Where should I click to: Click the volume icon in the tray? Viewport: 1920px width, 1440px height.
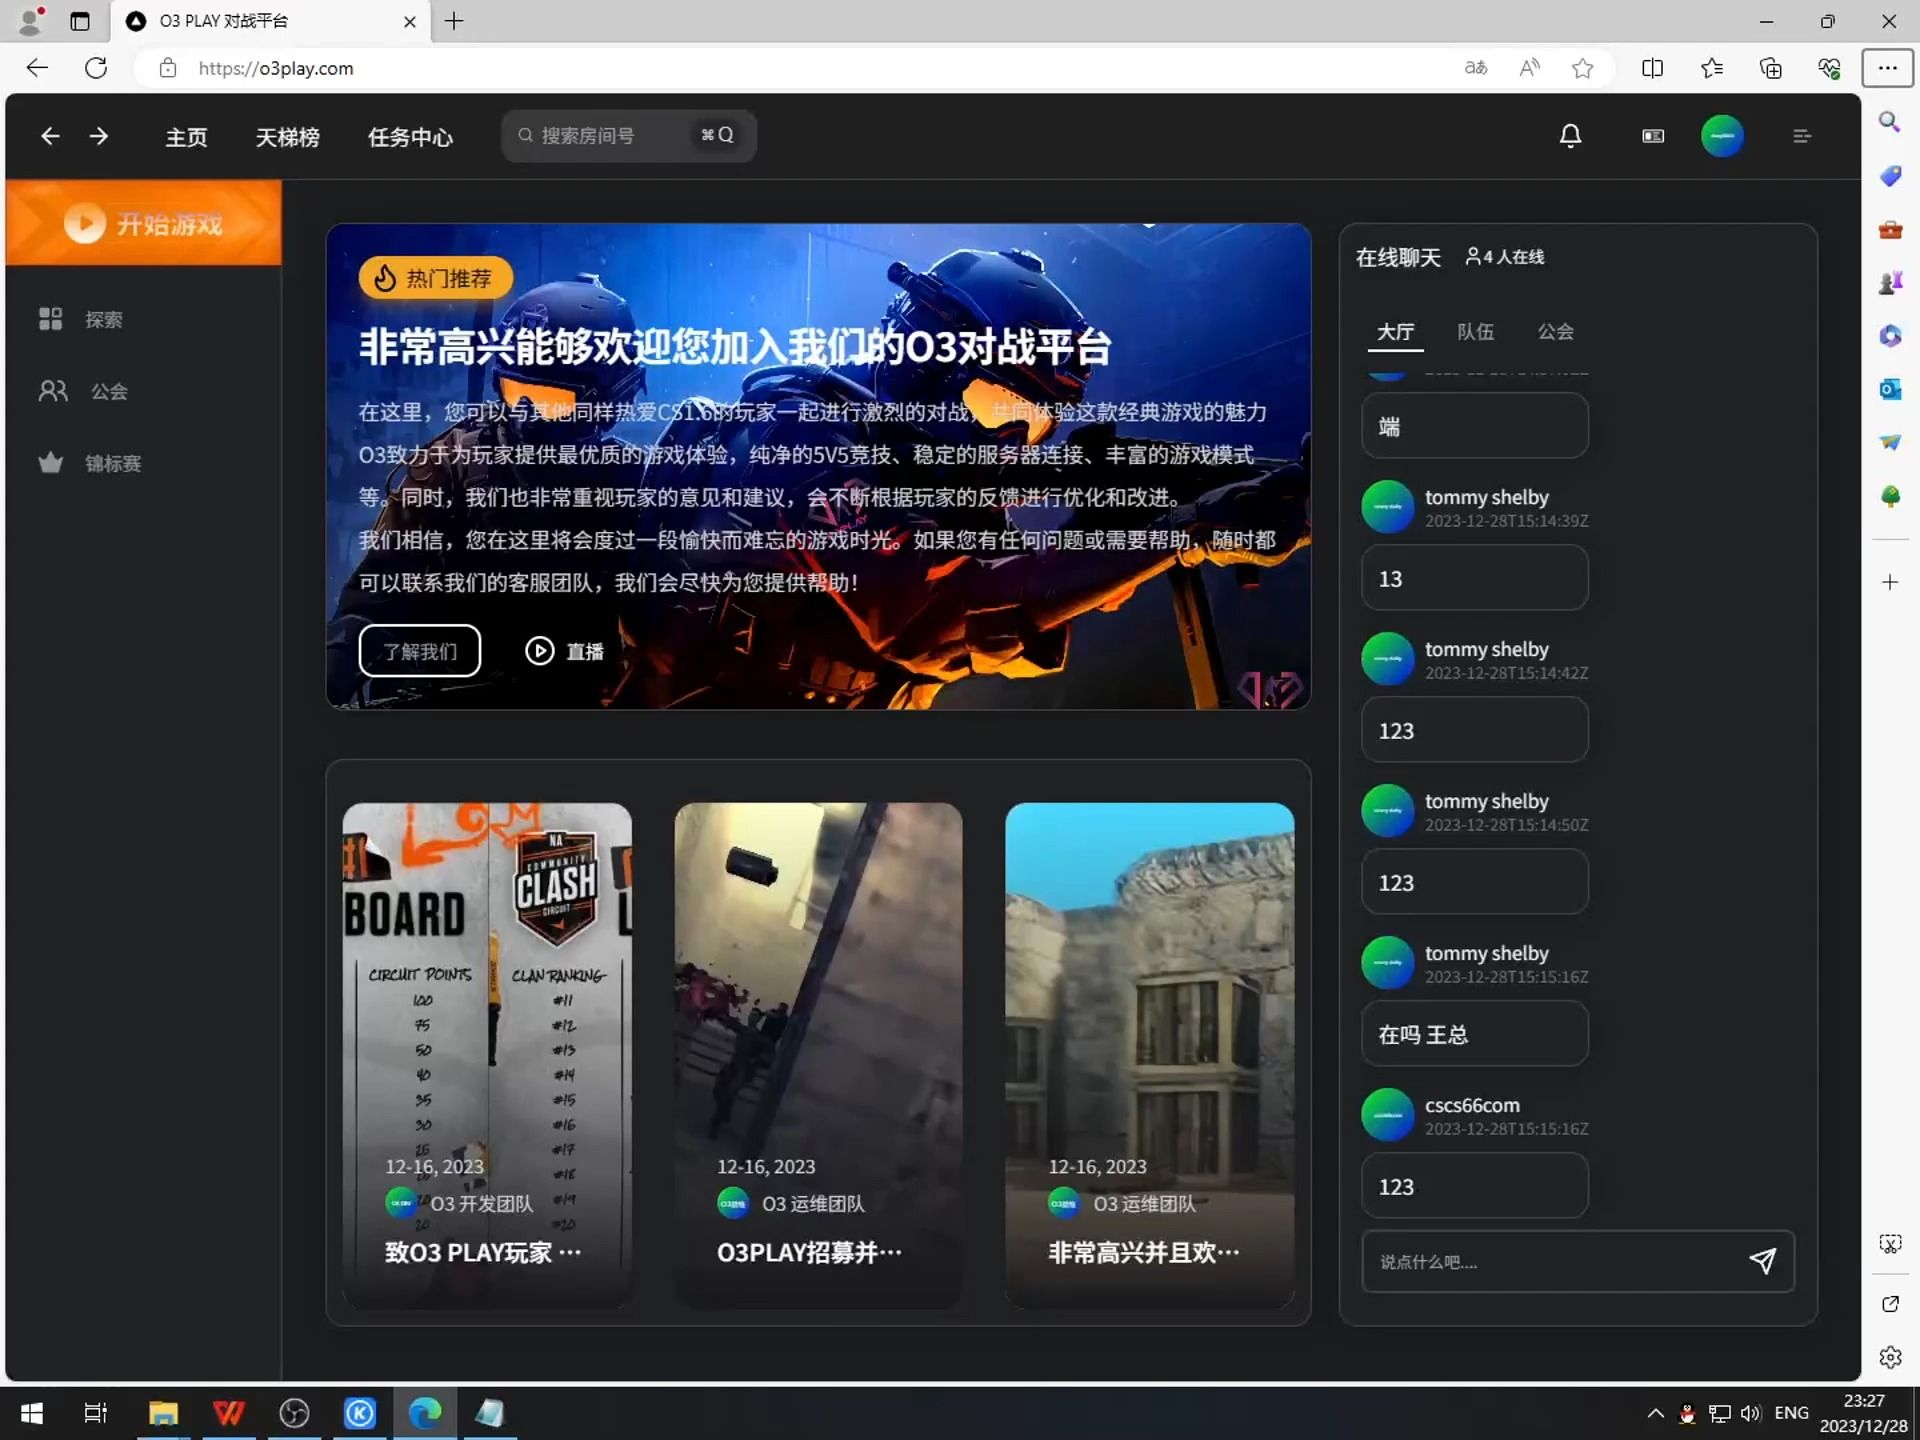pyautogui.click(x=1750, y=1413)
